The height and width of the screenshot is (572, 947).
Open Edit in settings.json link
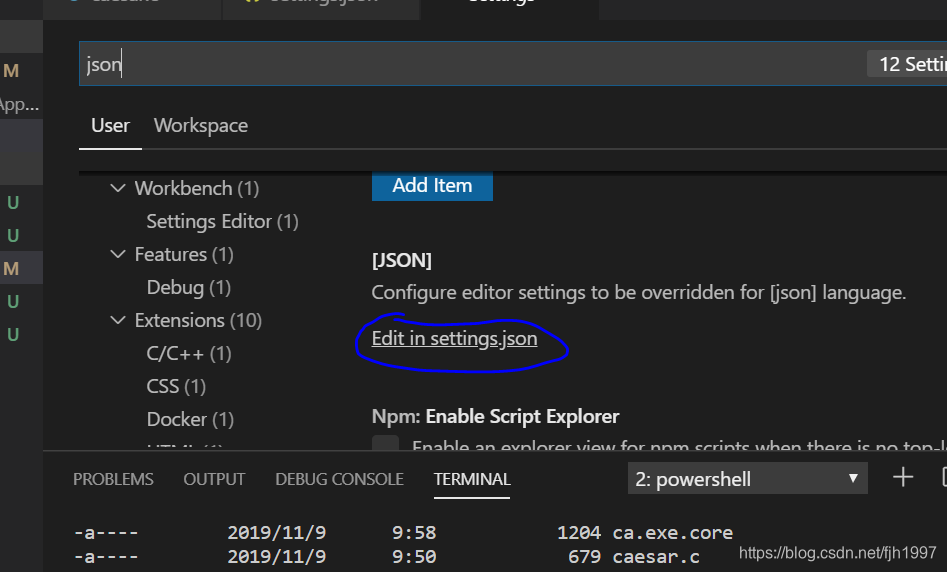tap(454, 339)
